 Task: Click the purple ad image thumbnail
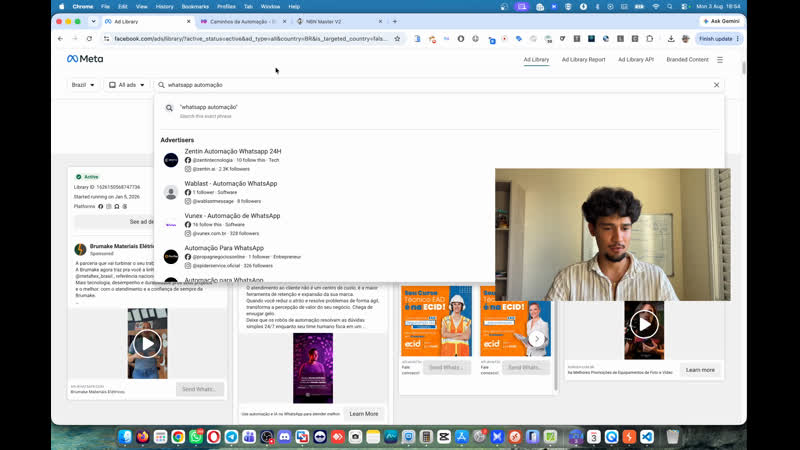pyautogui.click(x=313, y=368)
